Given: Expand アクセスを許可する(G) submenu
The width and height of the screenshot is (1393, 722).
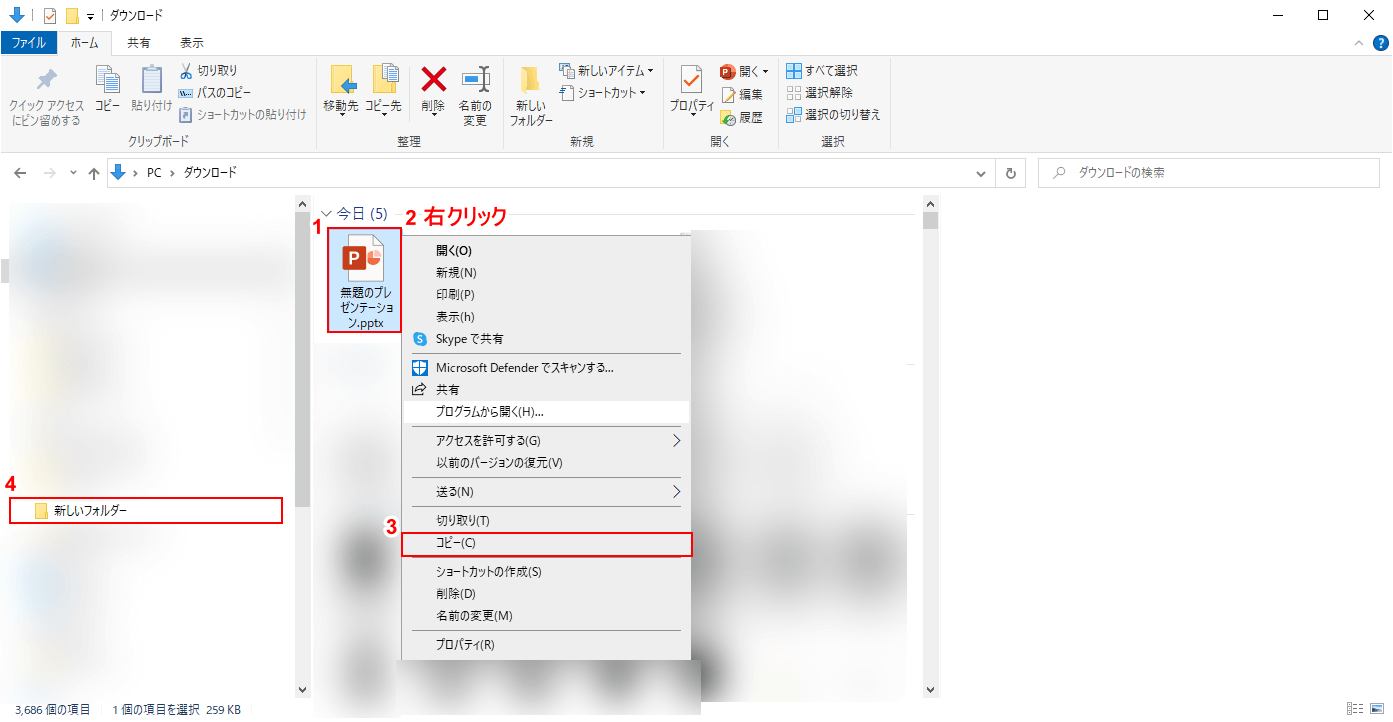Looking at the screenshot, I should tap(546, 440).
